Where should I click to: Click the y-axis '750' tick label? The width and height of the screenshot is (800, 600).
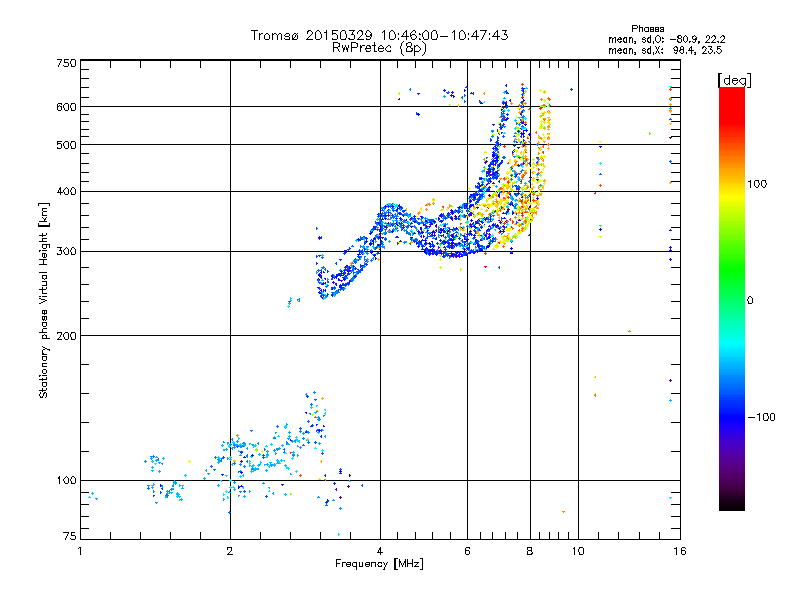pos(66,63)
